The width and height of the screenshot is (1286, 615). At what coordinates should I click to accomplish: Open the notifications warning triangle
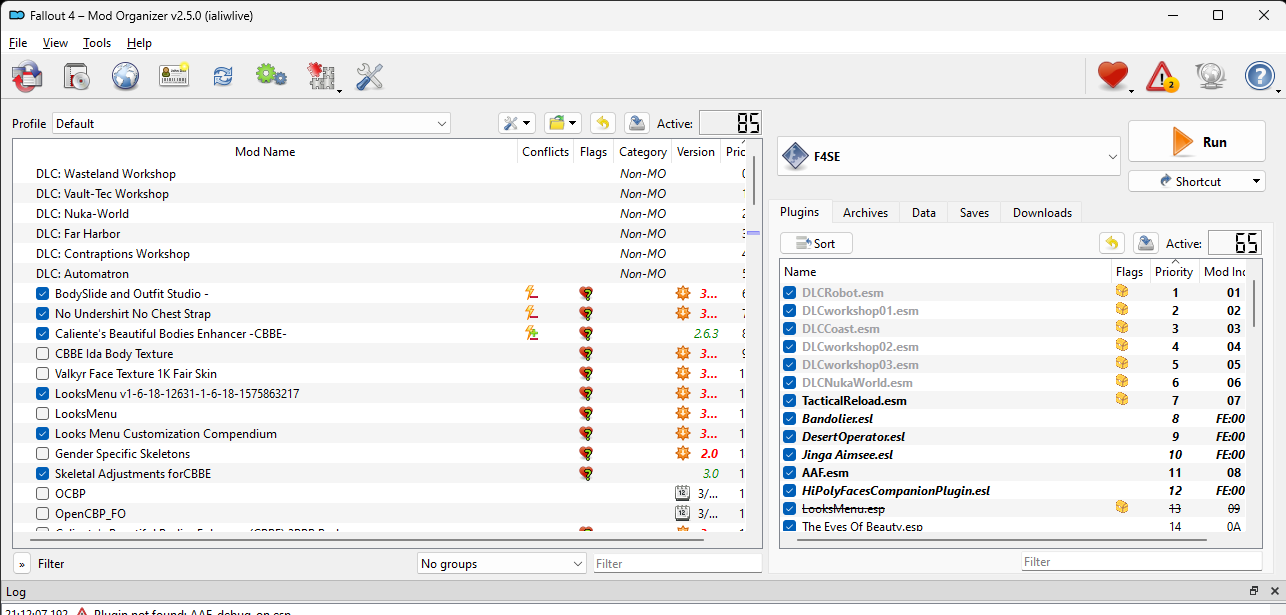(1161, 75)
